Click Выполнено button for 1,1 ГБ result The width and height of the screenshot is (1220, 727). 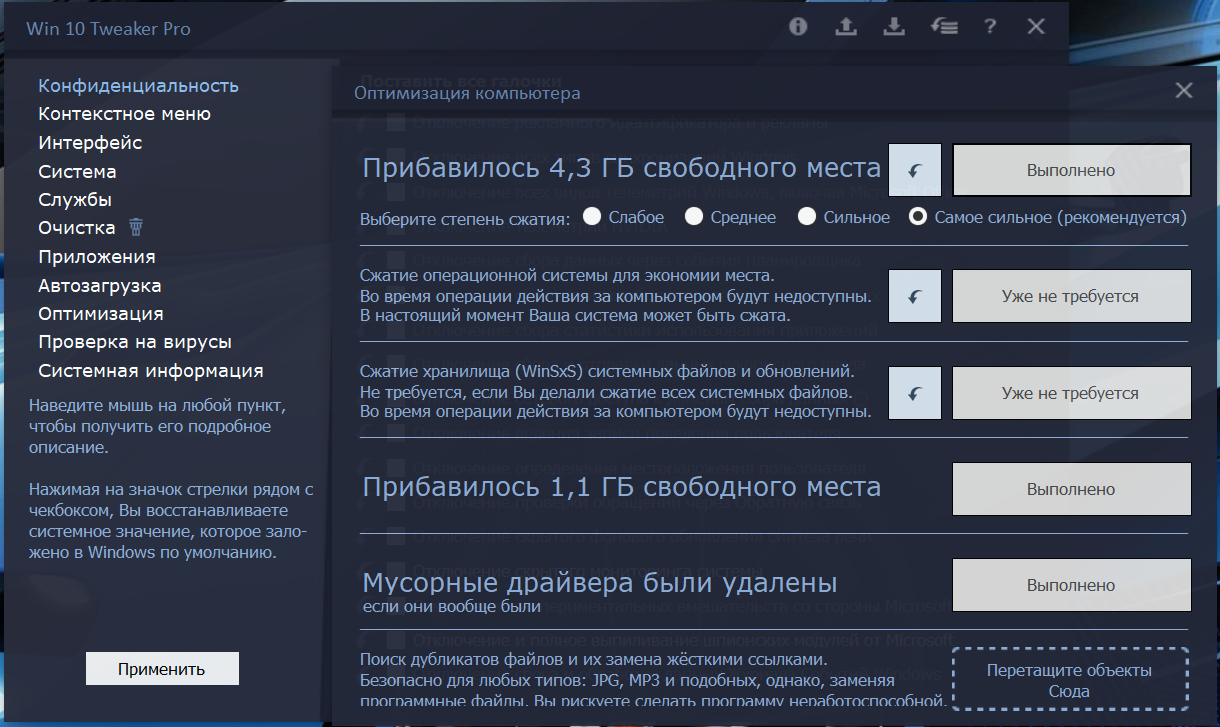pyautogui.click(x=1071, y=489)
